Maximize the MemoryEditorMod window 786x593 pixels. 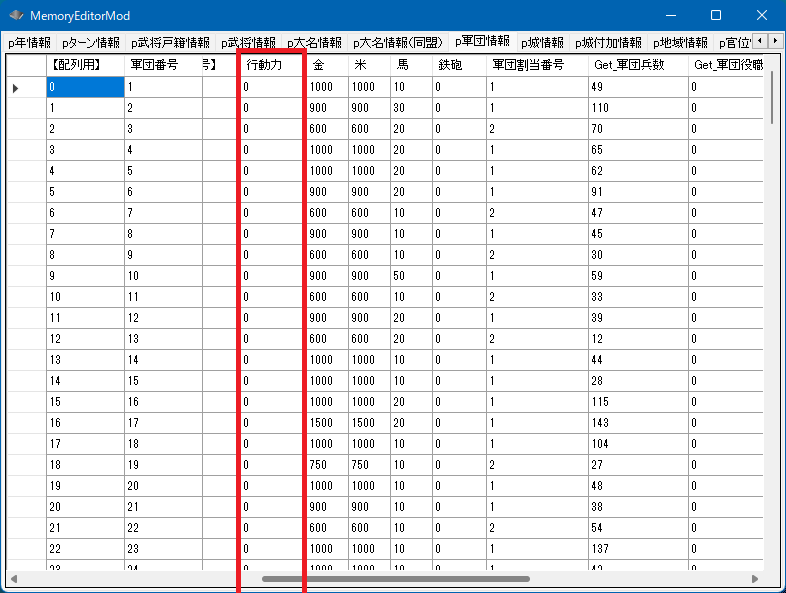click(716, 16)
